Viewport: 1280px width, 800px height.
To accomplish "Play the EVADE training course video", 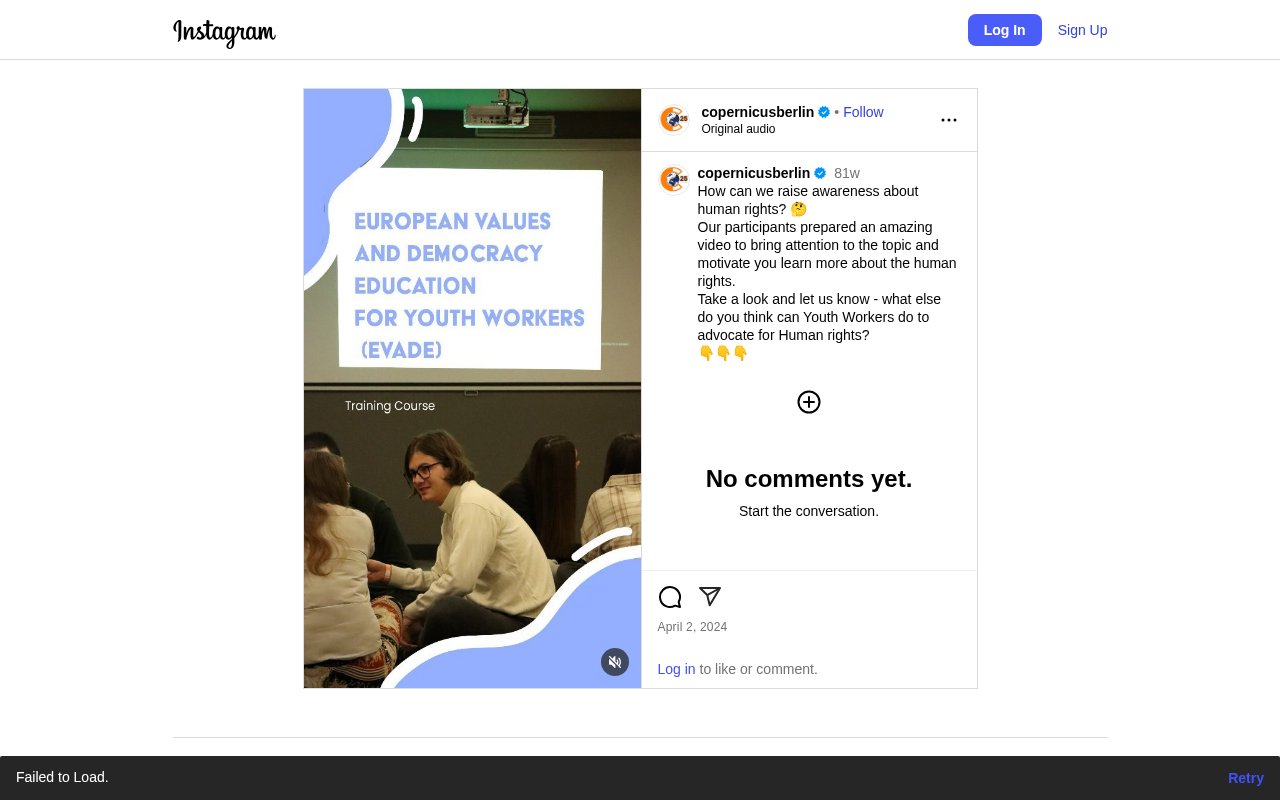I will (x=472, y=388).
